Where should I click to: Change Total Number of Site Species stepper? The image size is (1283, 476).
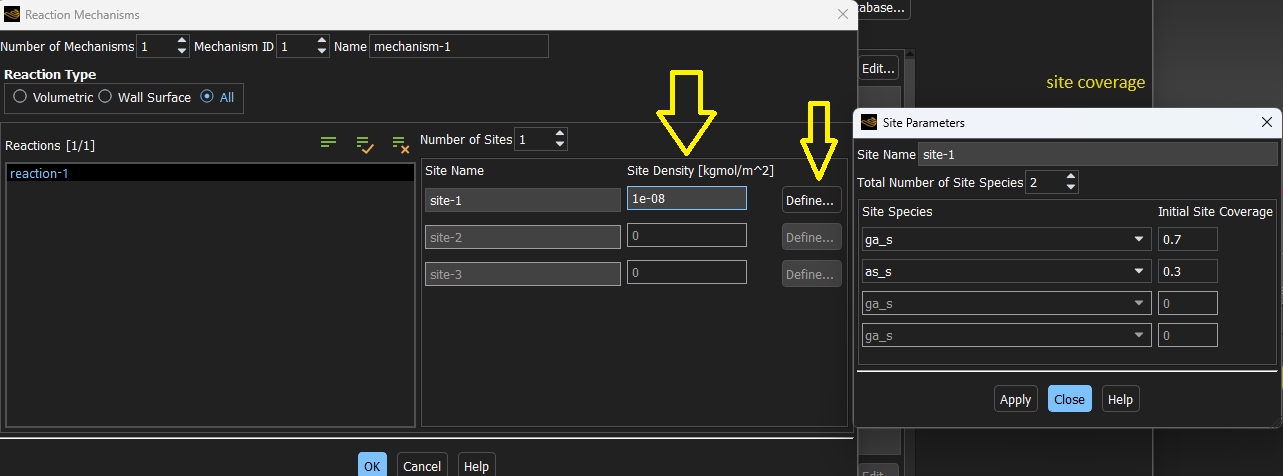[1071, 183]
